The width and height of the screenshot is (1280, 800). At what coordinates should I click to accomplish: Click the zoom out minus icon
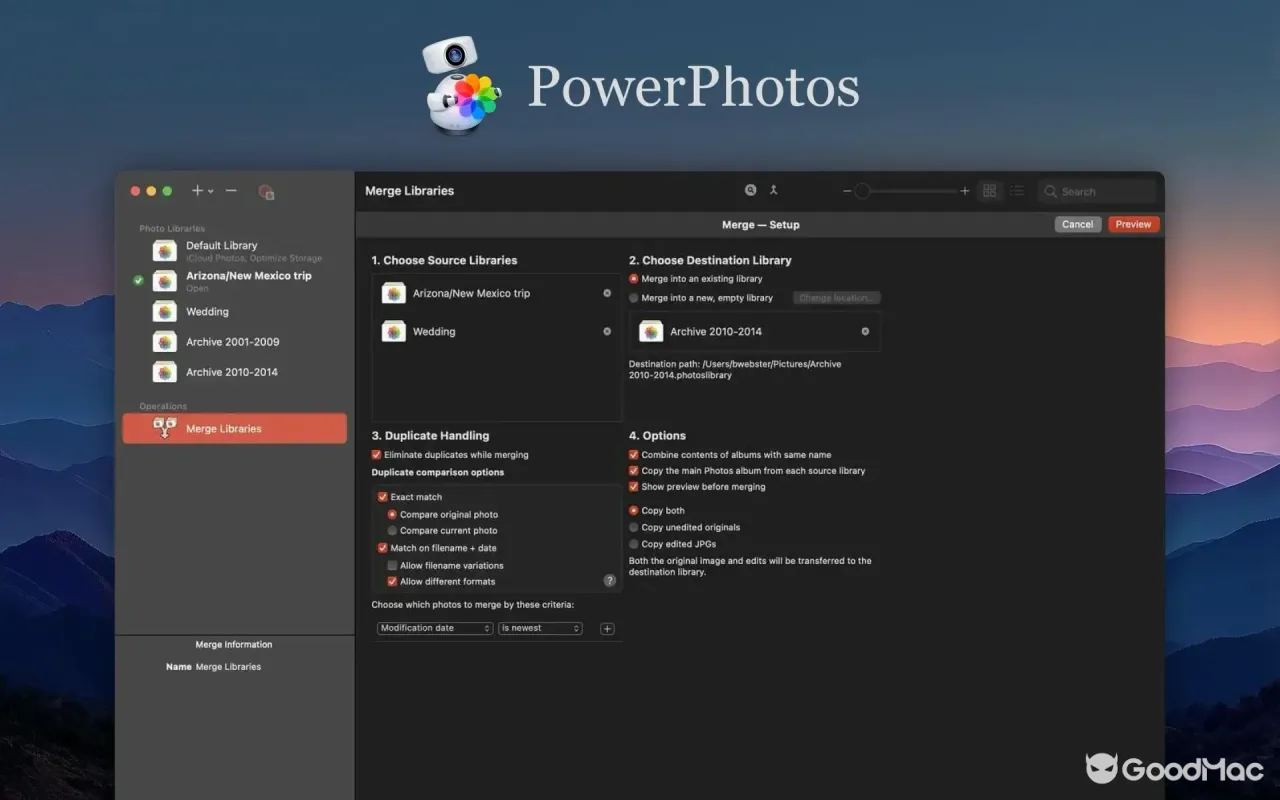pyautogui.click(x=847, y=191)
